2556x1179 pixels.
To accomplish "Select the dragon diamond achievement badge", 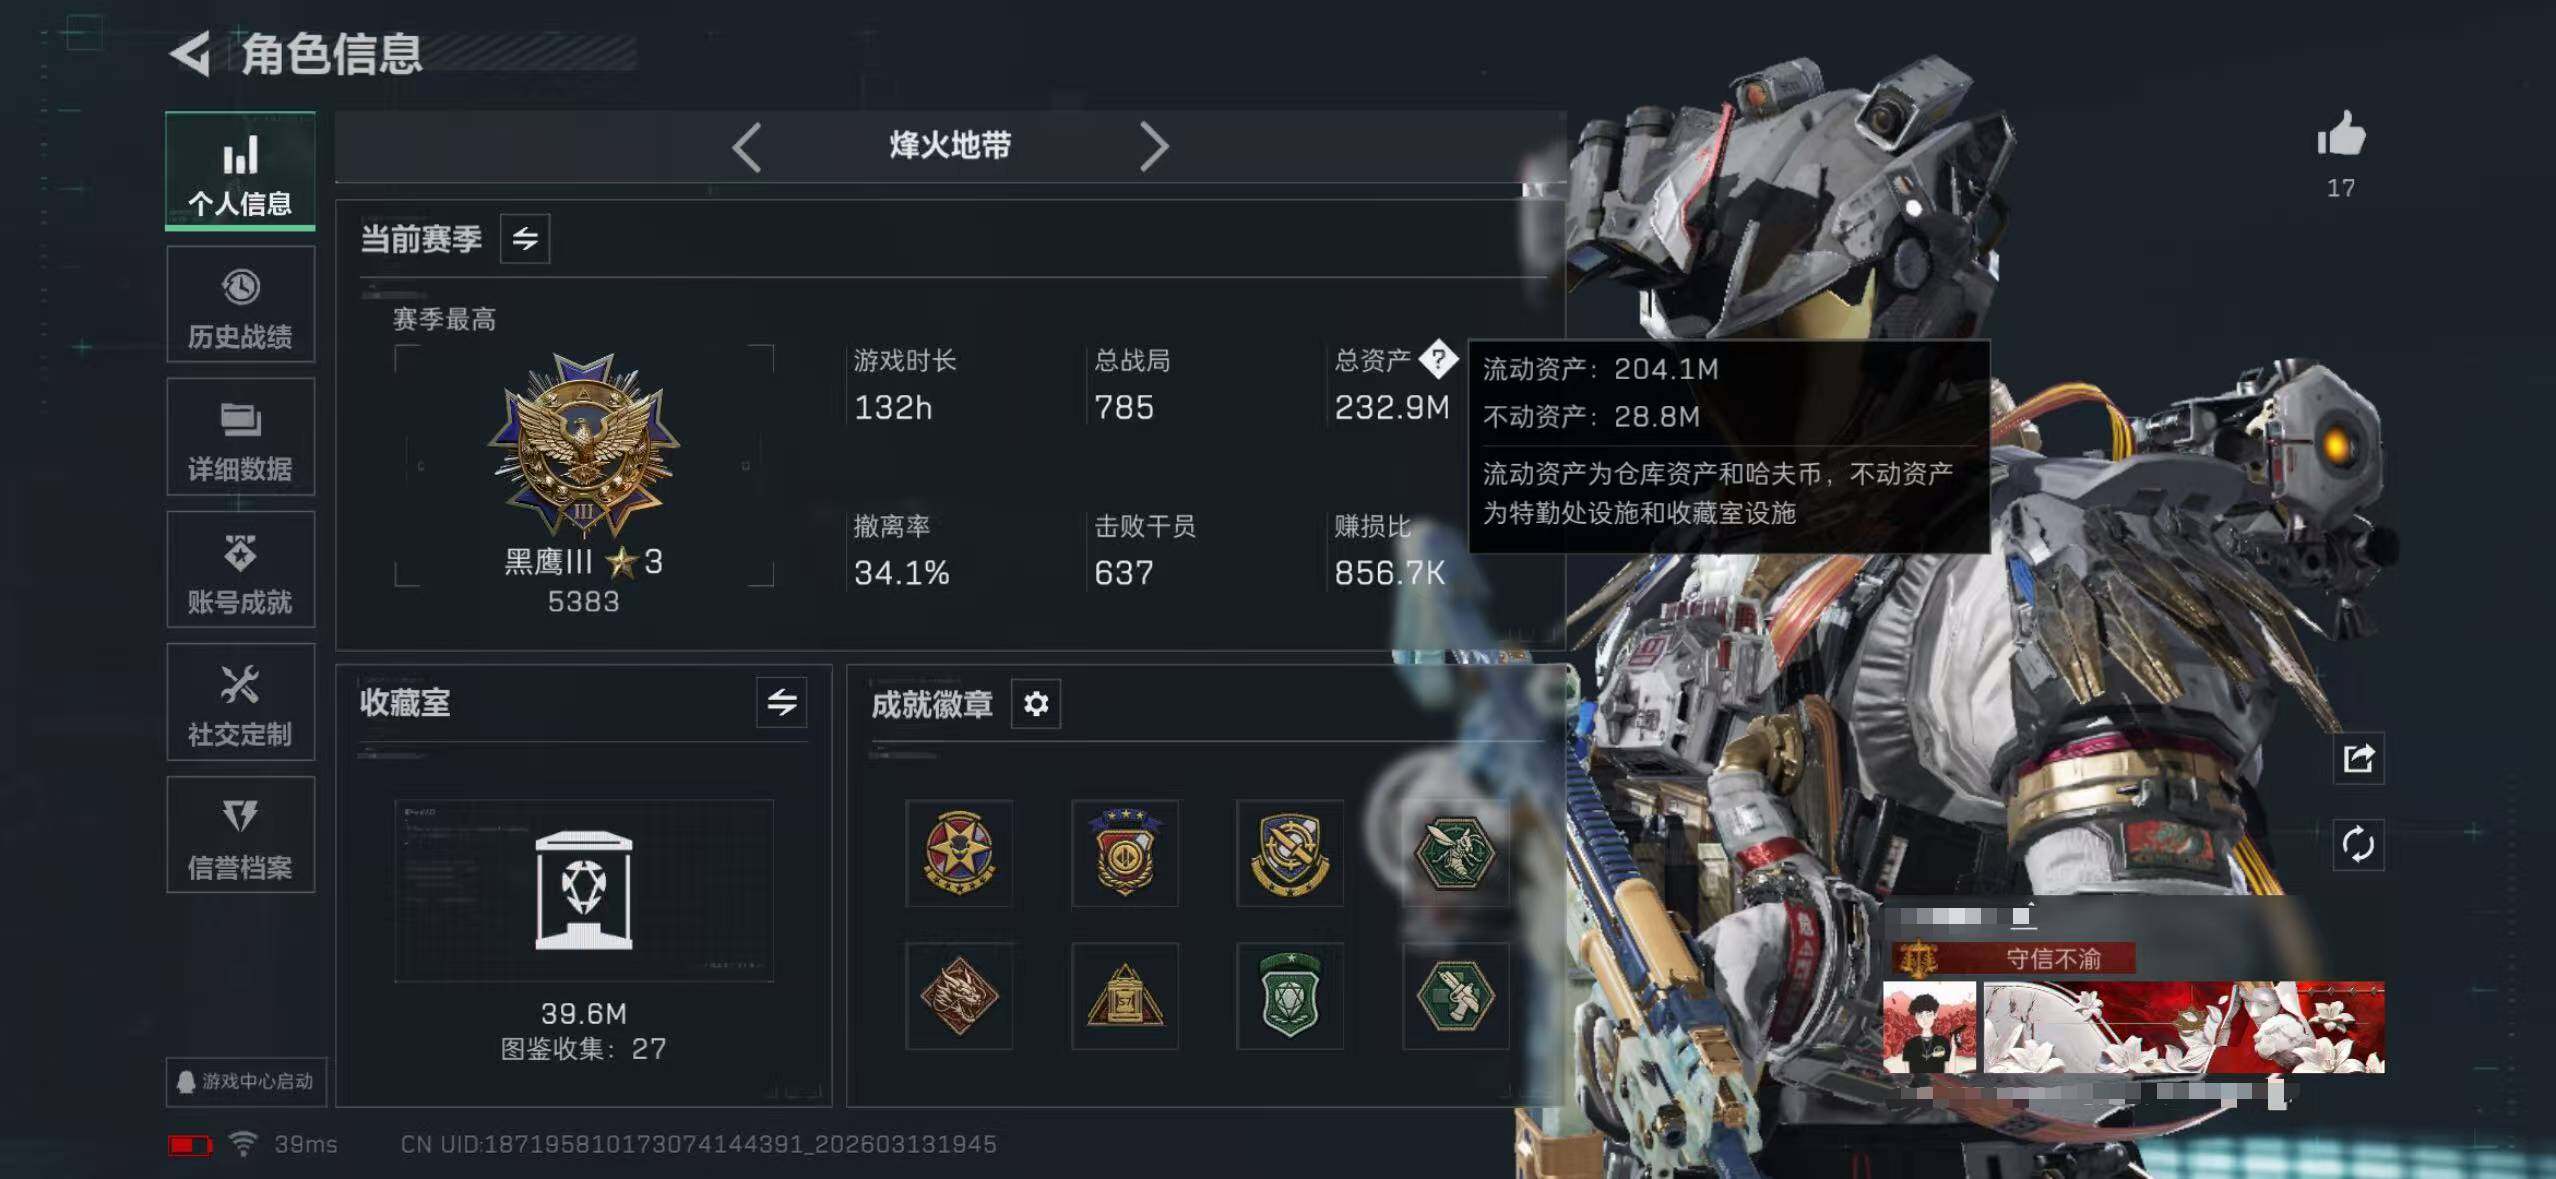I will coord(959,996).
